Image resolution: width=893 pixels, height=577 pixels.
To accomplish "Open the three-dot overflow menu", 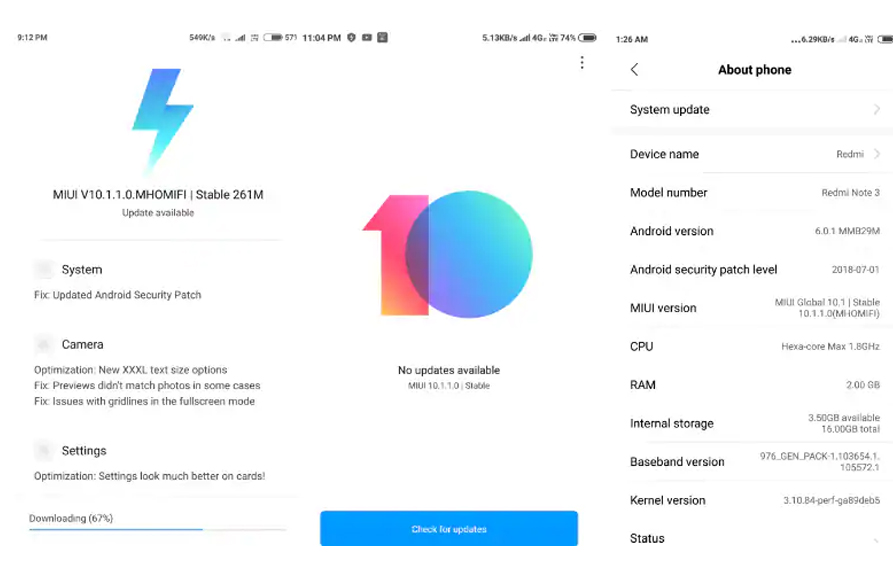I will tap(581, 63).
